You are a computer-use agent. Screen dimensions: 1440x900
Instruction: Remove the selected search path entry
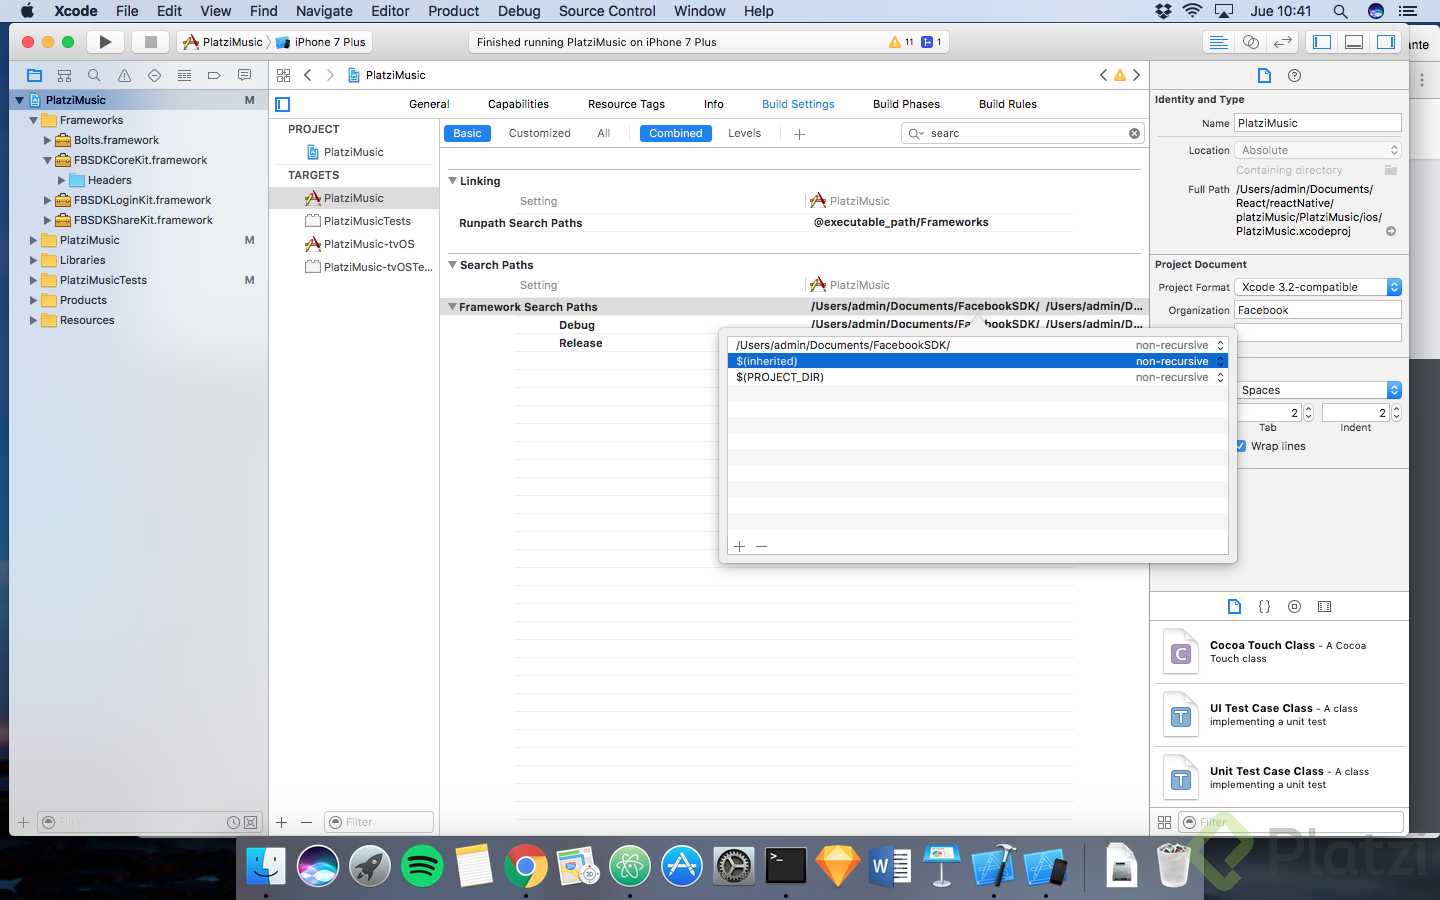click(762, 546)
